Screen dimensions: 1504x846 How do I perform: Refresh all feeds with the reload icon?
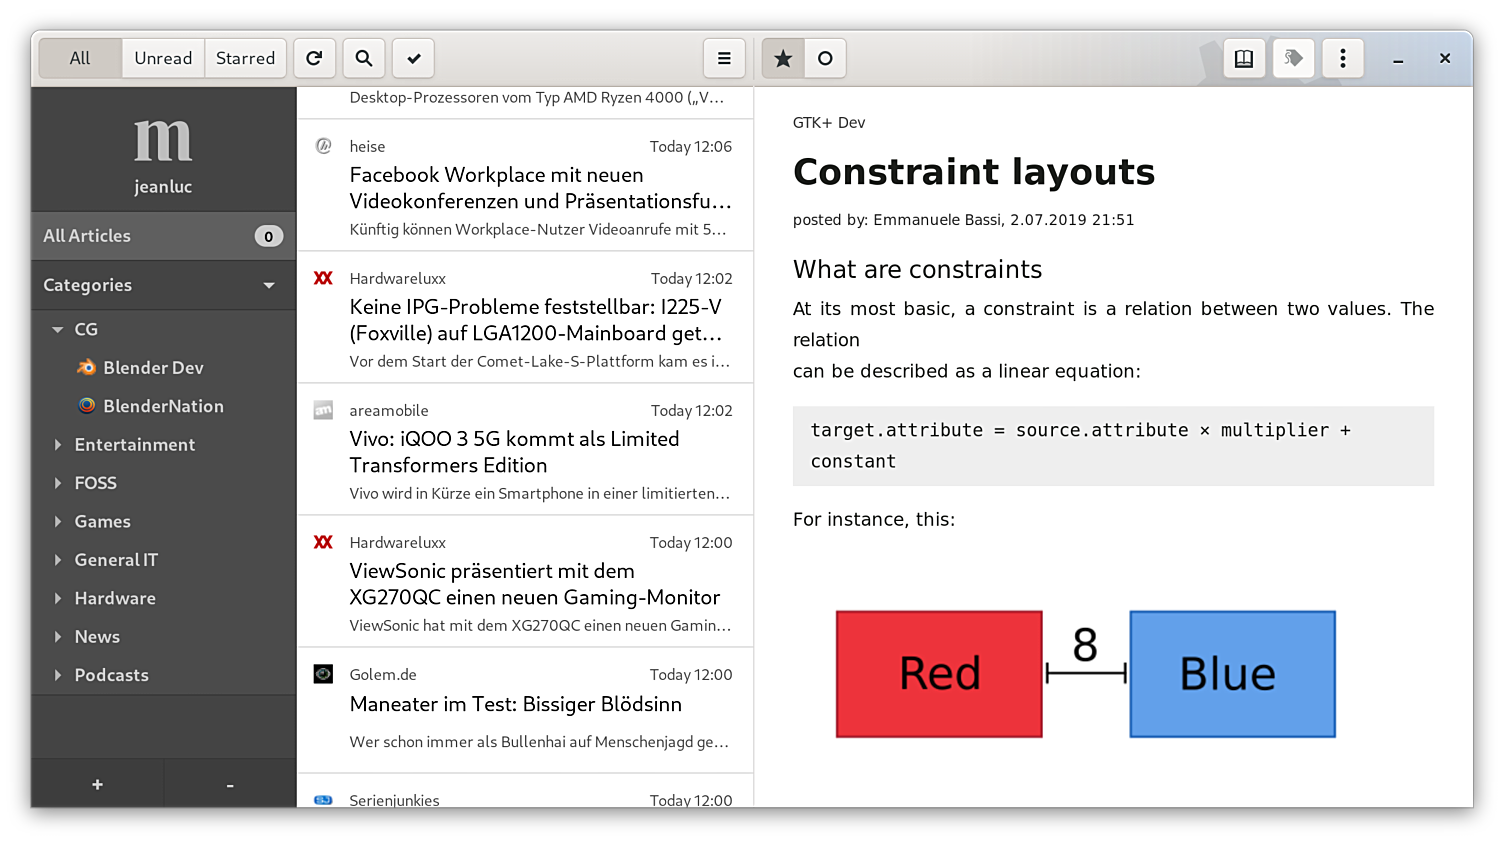314,58
